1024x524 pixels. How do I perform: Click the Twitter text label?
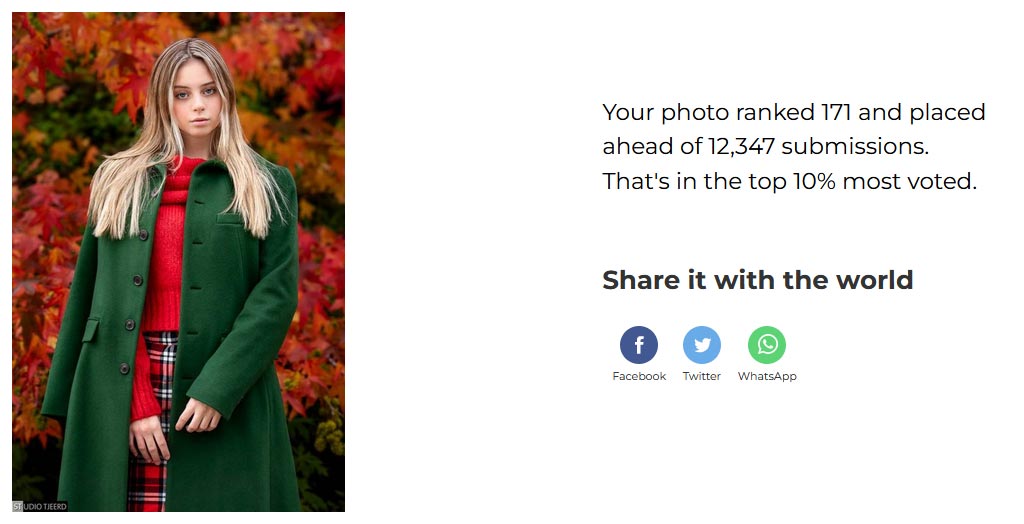coord(701,376)
